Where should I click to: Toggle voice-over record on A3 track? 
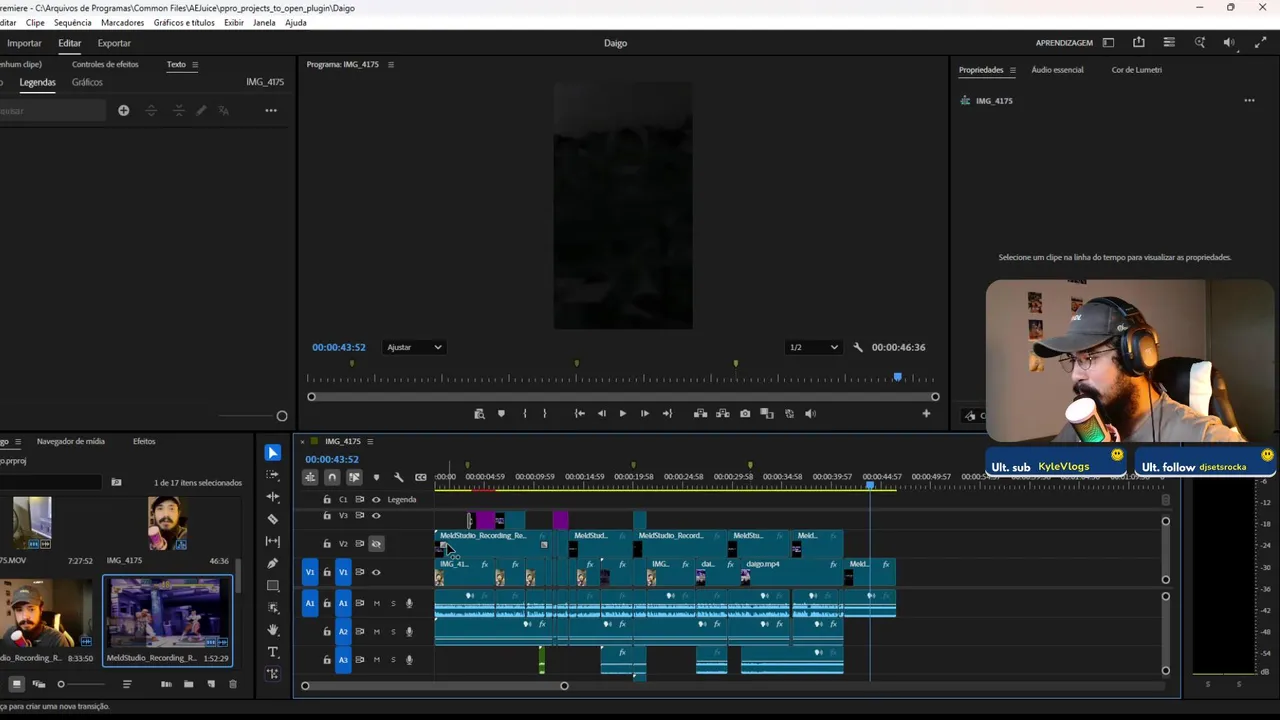409,659
